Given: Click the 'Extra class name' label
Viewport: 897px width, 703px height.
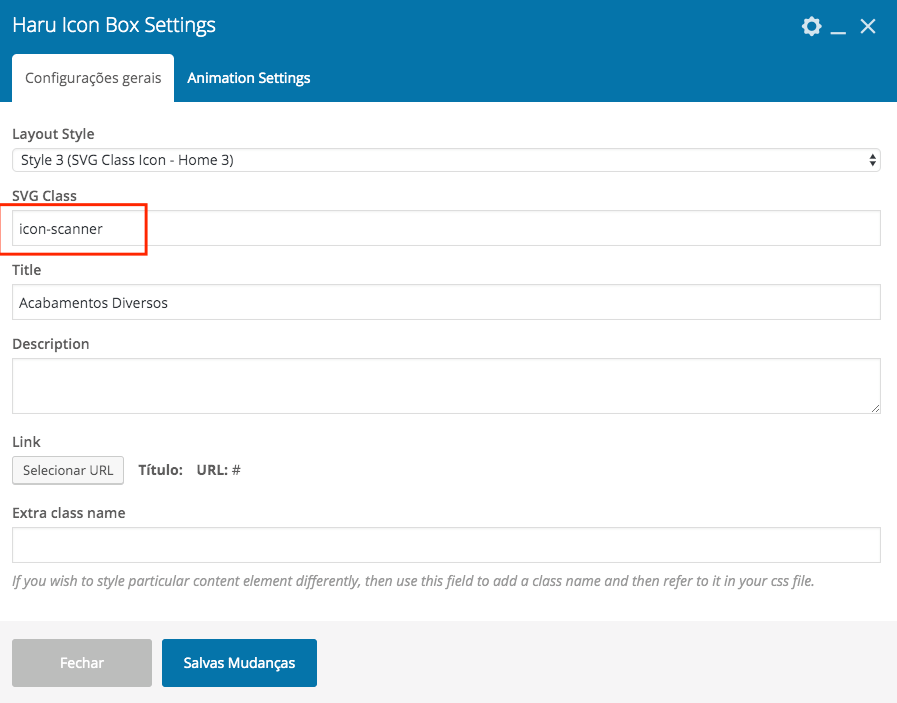Looking at the screenshot, I should point(69,513).
